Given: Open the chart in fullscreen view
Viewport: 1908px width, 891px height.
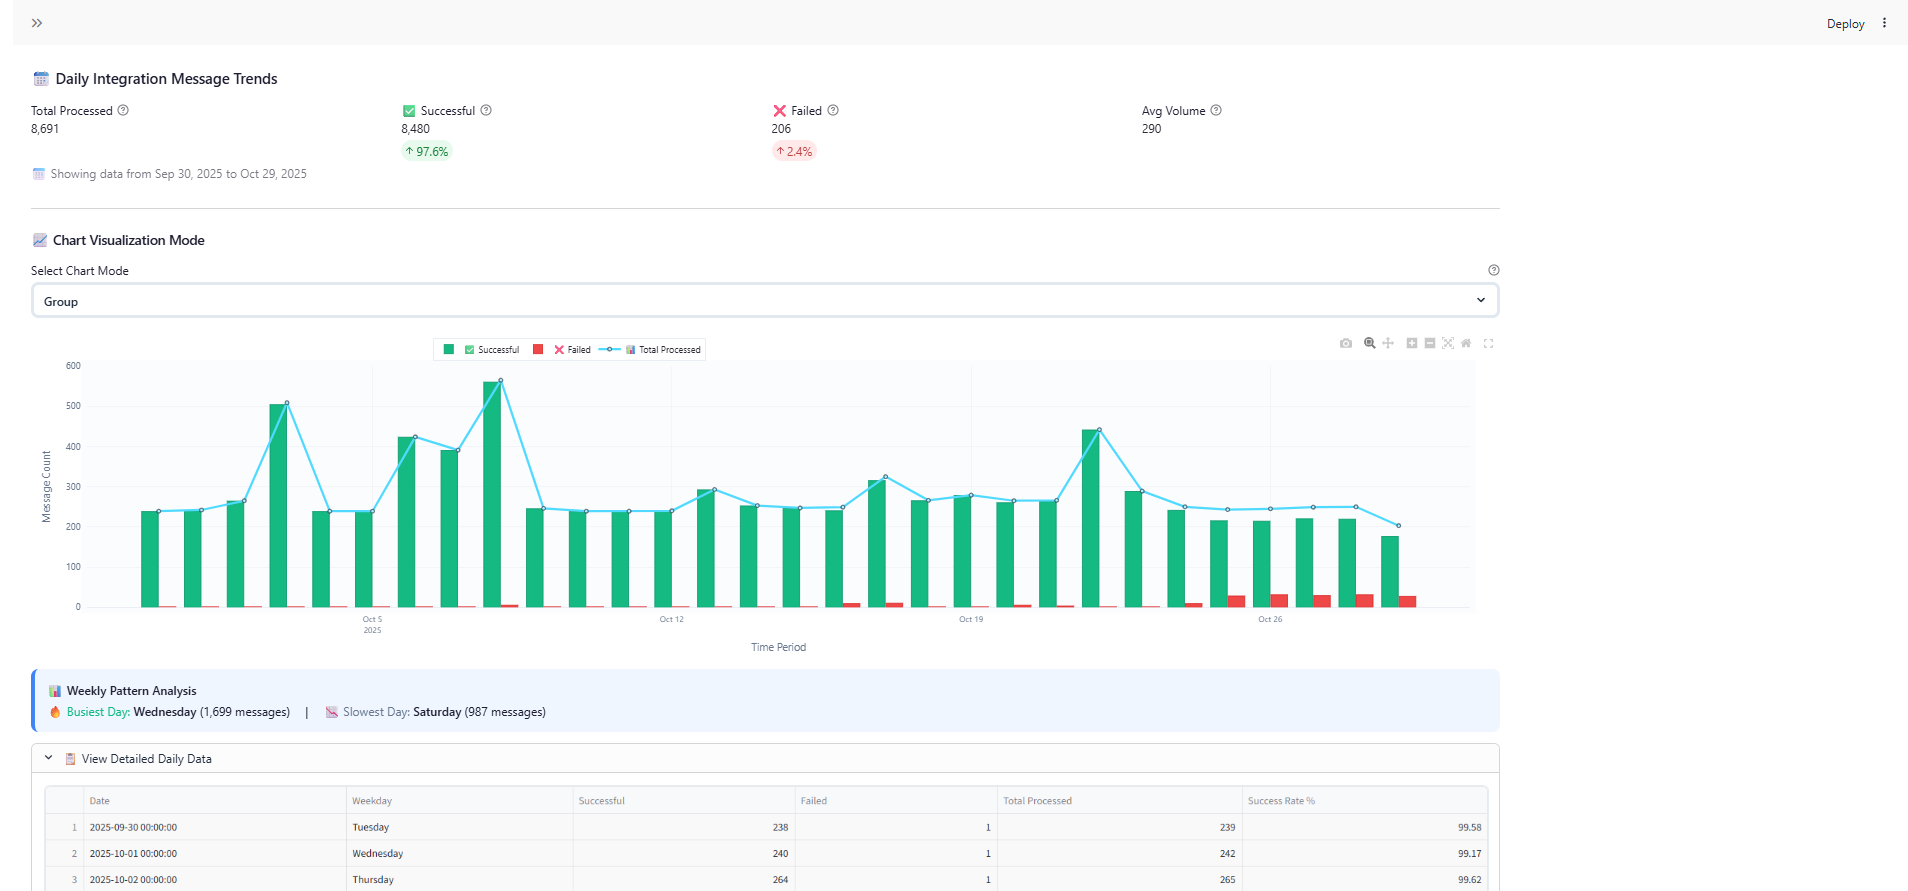Looking at the screenshot, I should click(x=1488, y=343).
